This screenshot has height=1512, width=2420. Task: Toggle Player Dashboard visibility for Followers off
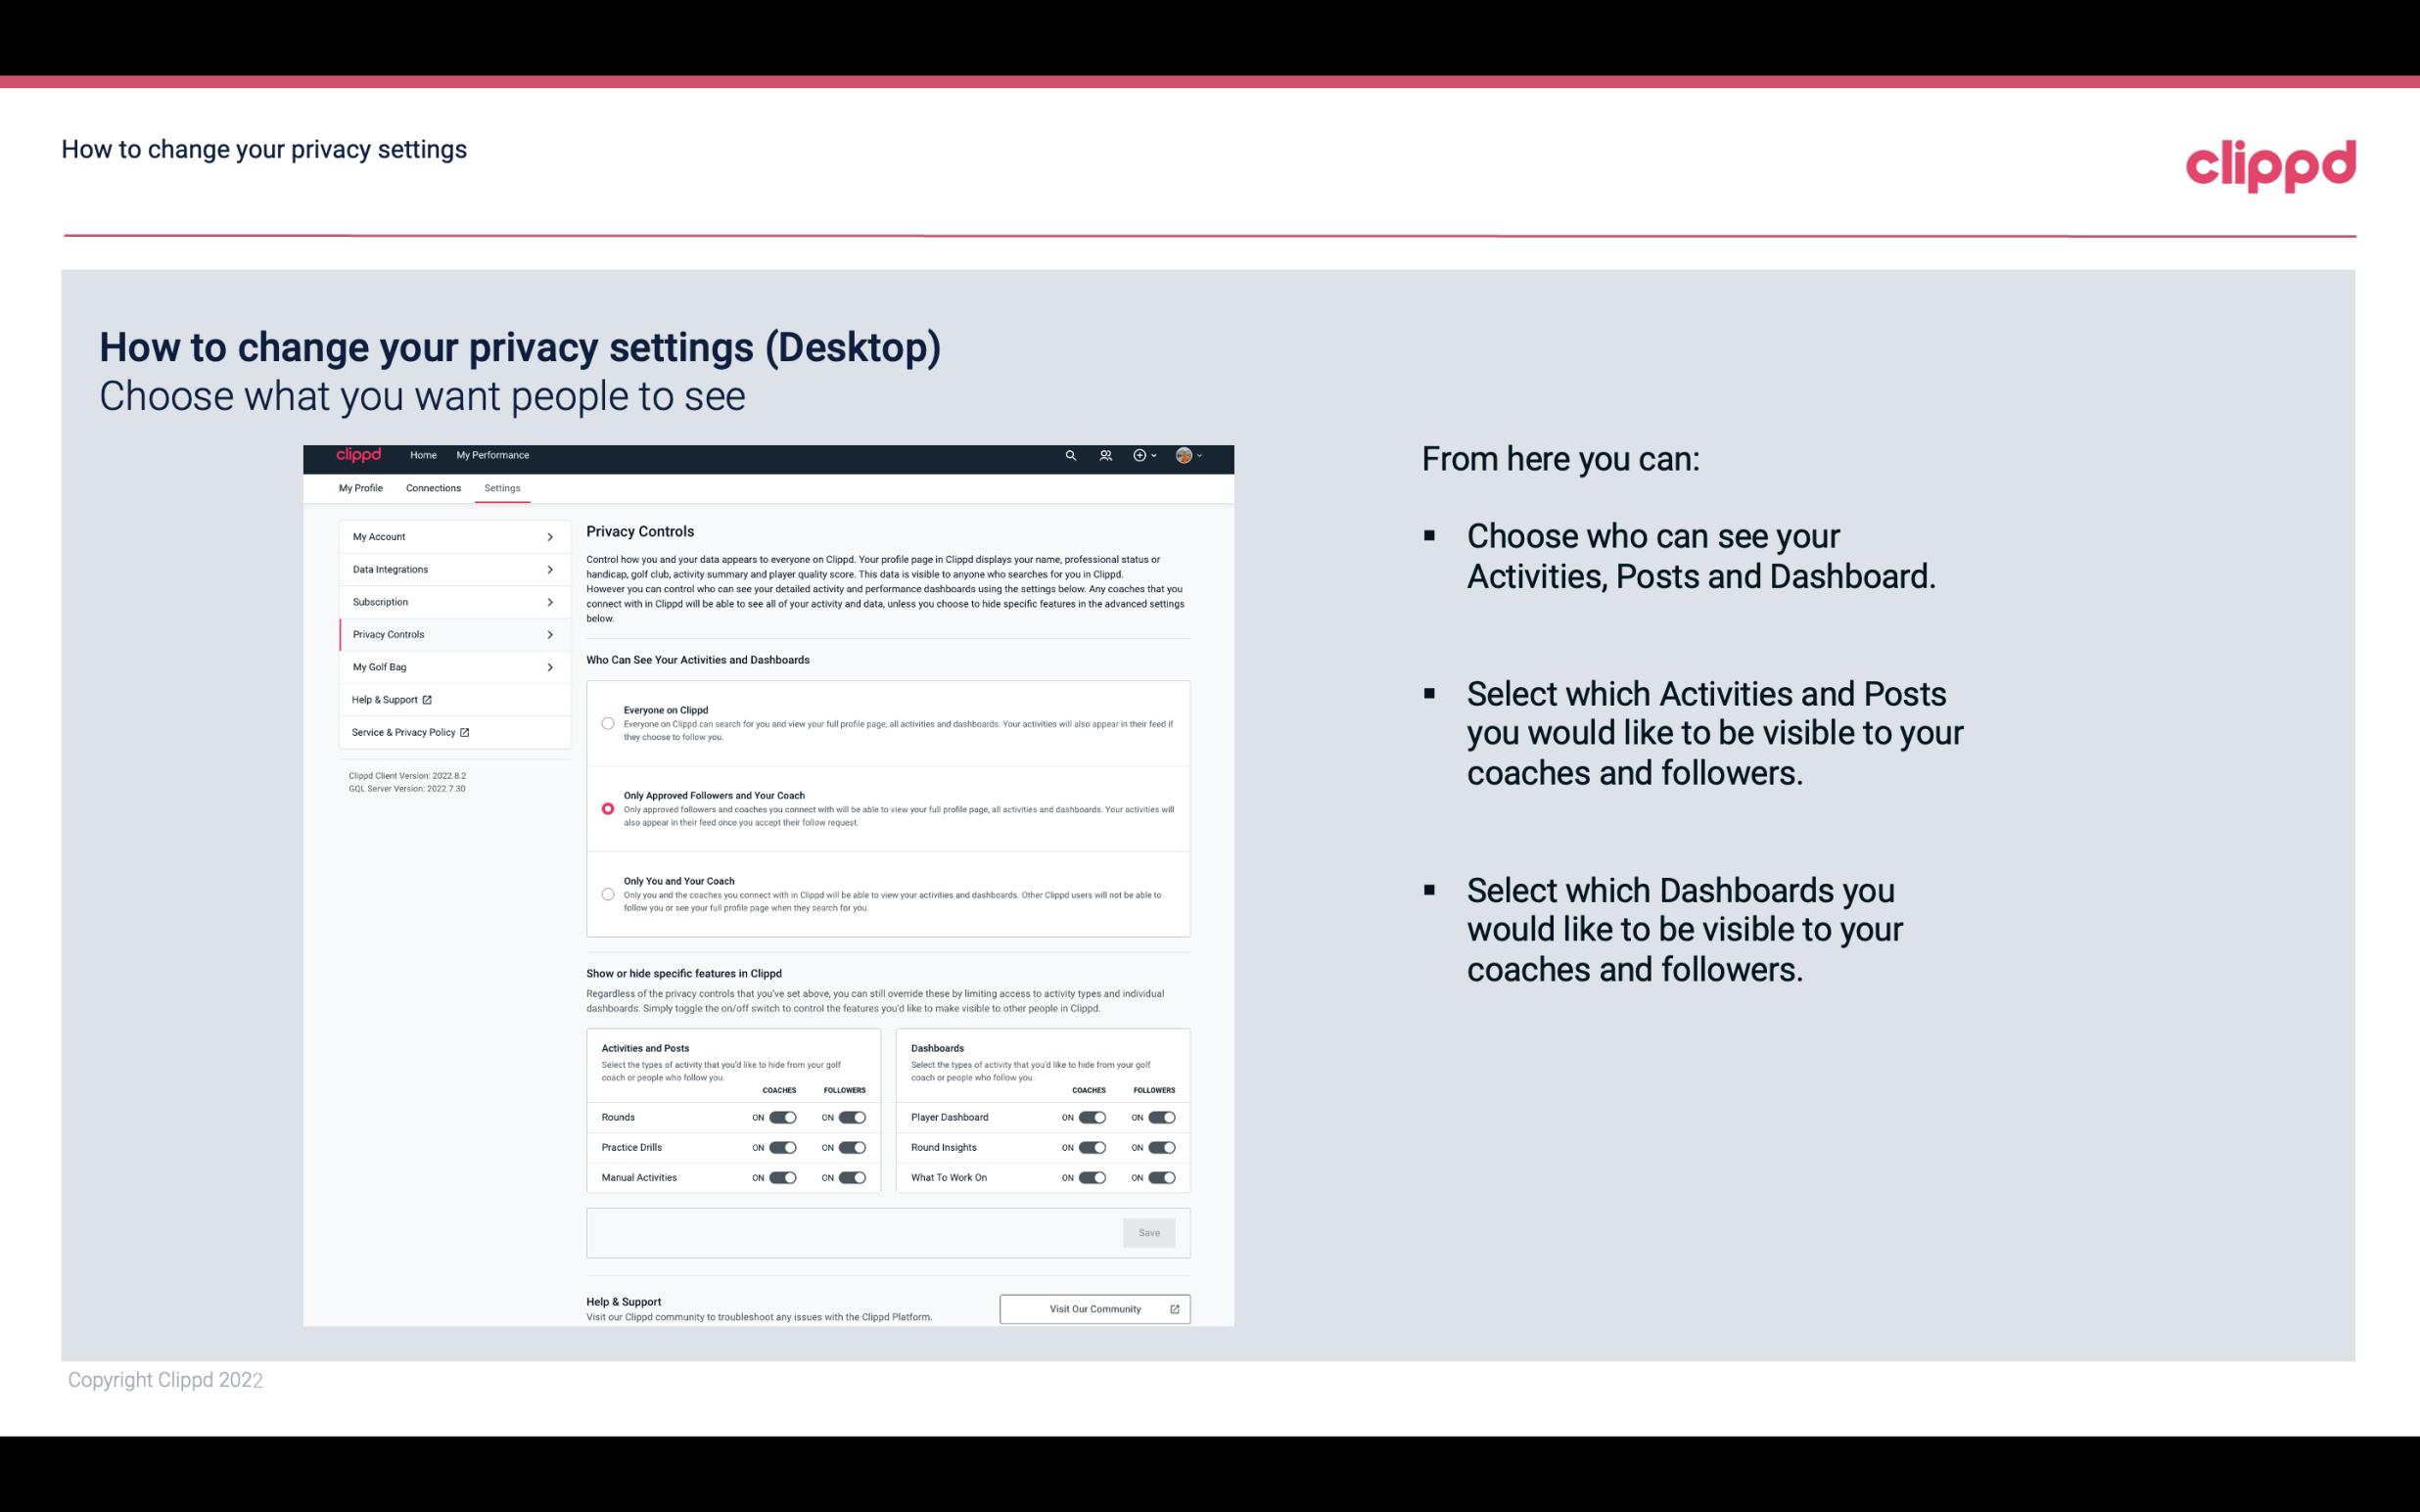[x=1160, y=1117]
